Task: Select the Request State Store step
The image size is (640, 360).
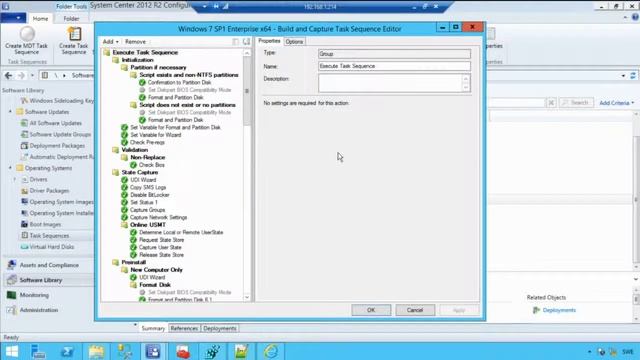Action: (x=161, y=240)
